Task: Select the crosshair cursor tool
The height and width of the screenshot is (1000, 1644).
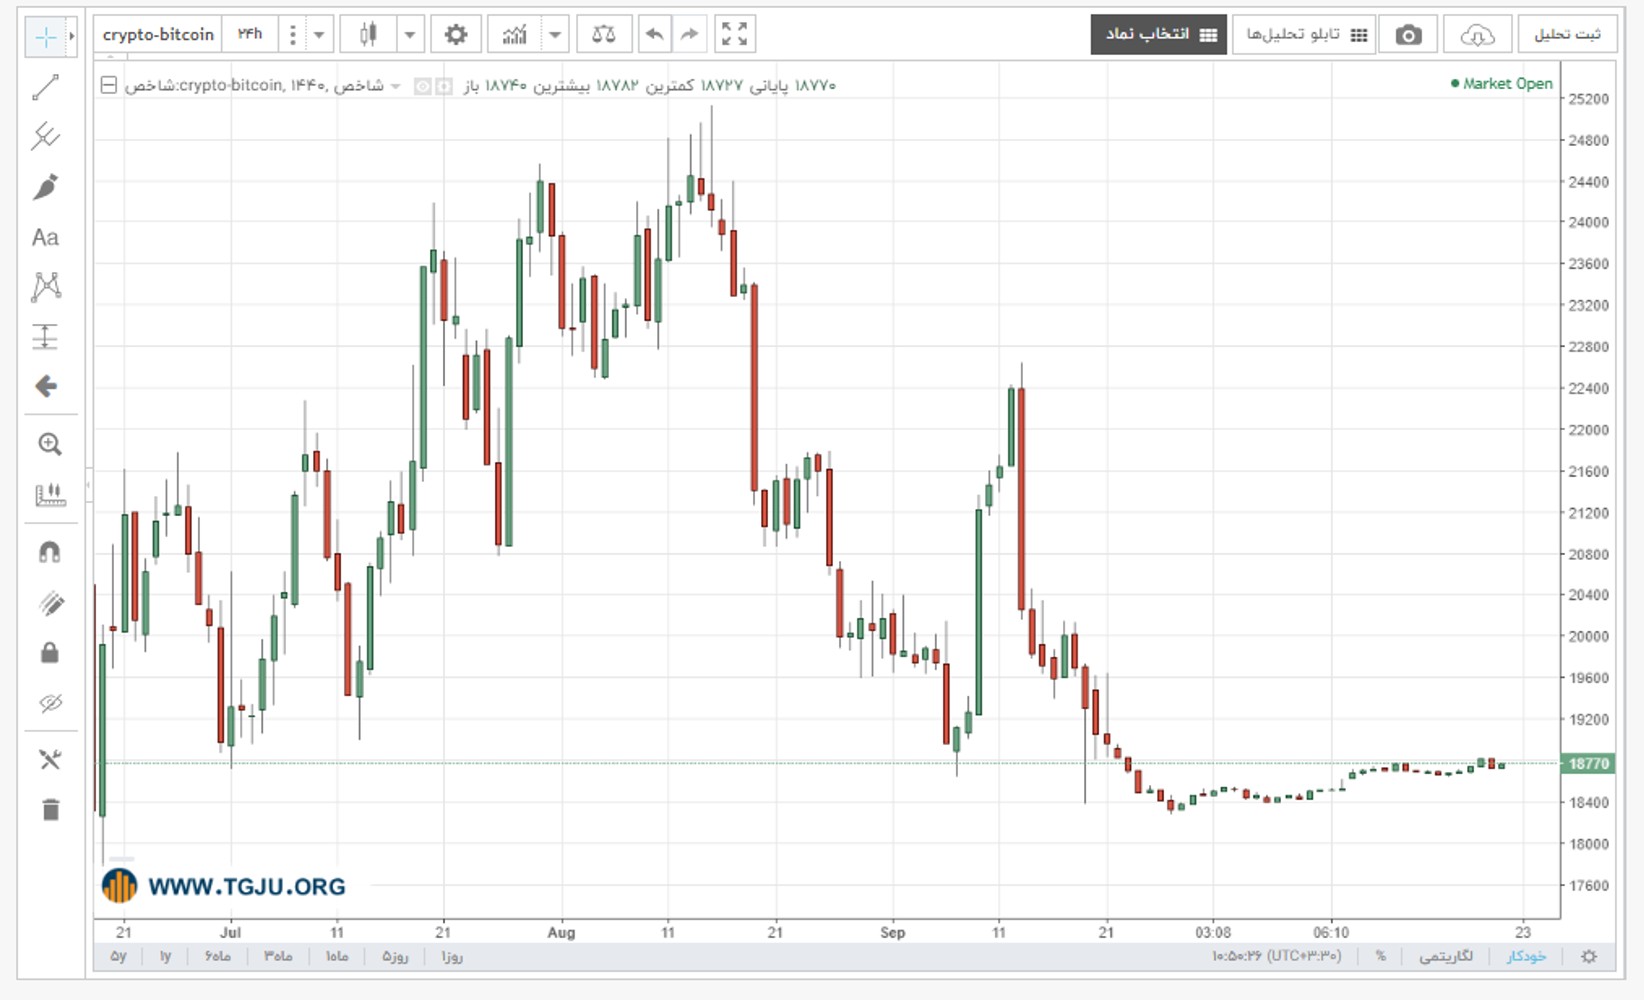Action: [x=45, y=37]
